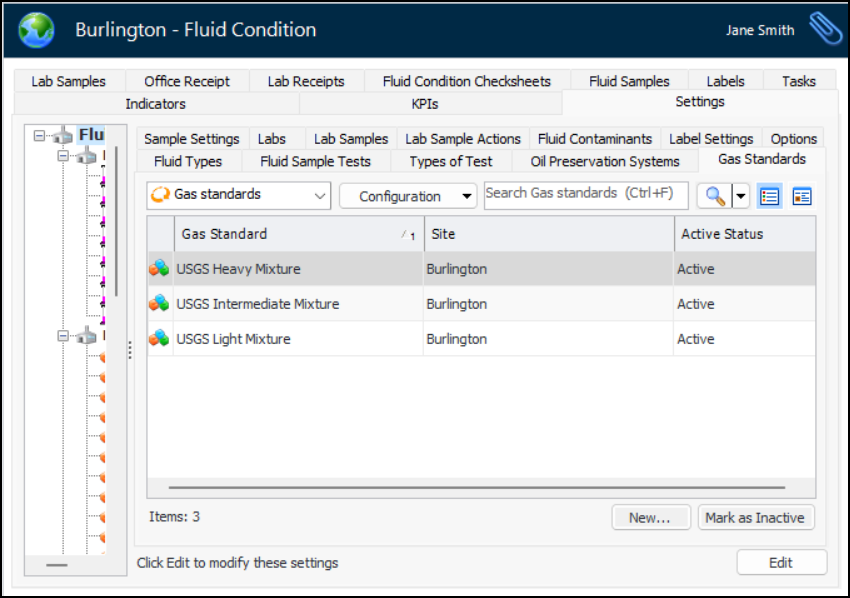Image resolution: width=850 pixels, height=598 pixels.
Task: Click the New... button
Action: tap(651, 517)
